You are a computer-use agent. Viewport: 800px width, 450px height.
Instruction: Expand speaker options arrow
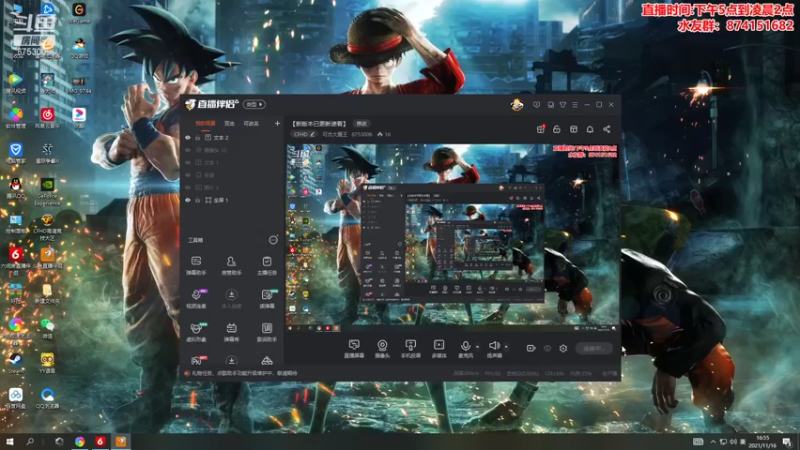(x=506, y=347)
